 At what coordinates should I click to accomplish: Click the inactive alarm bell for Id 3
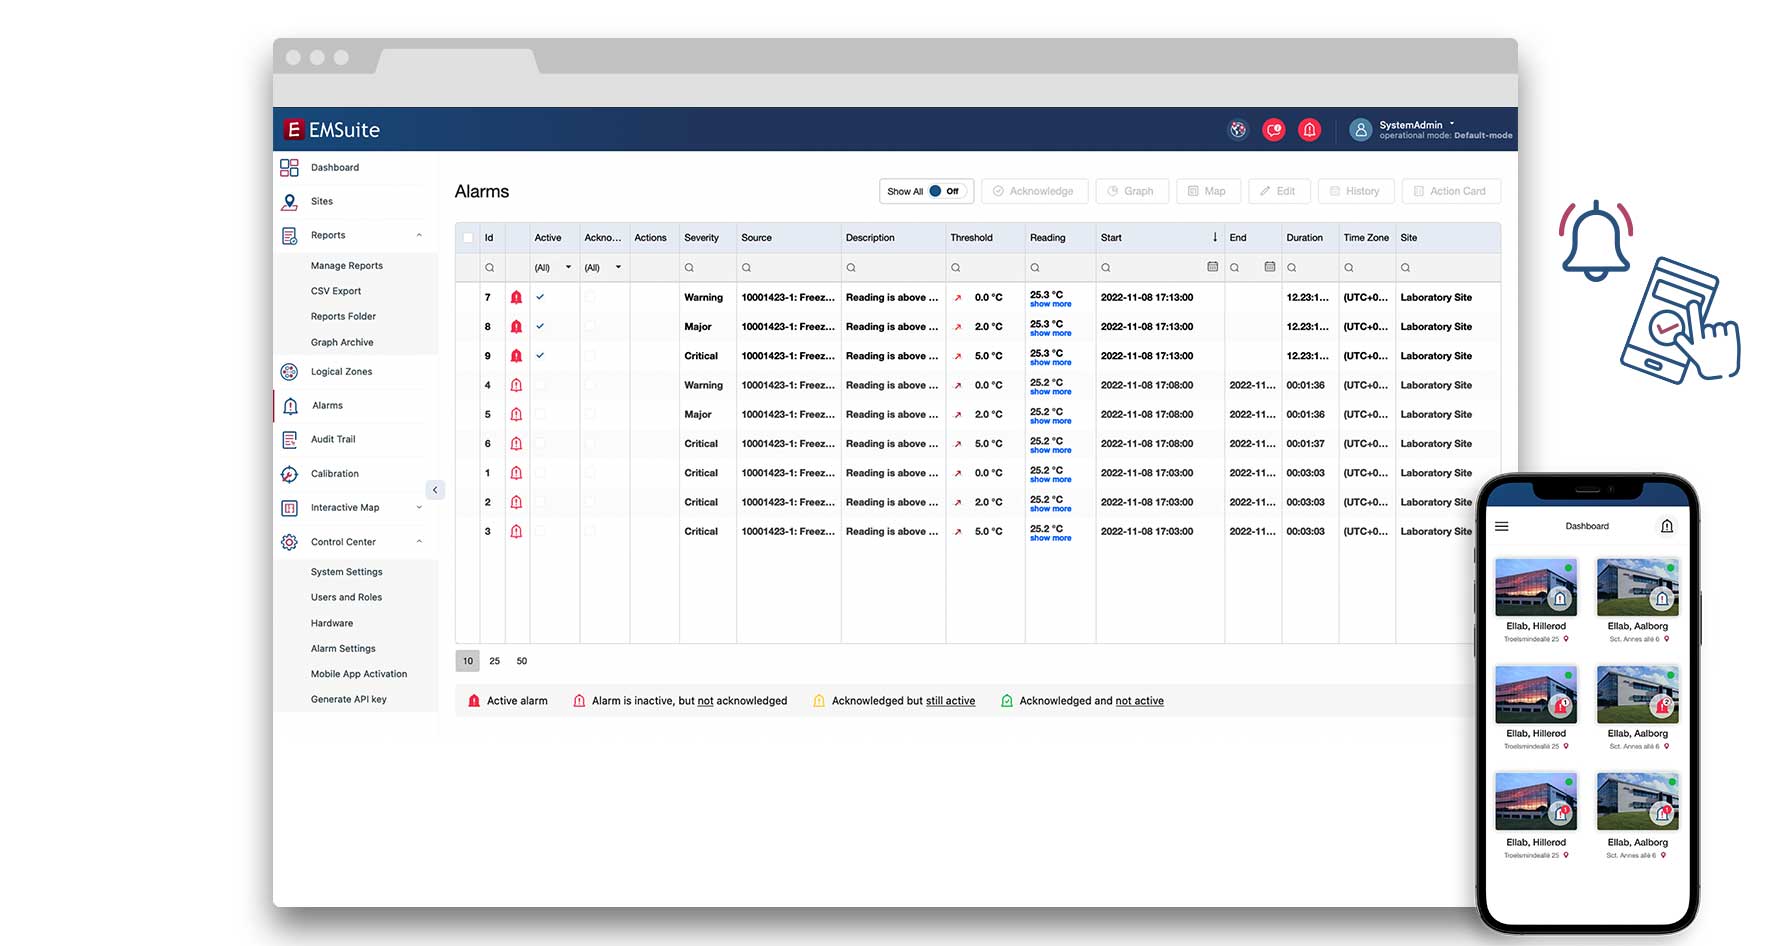(516, 532)
